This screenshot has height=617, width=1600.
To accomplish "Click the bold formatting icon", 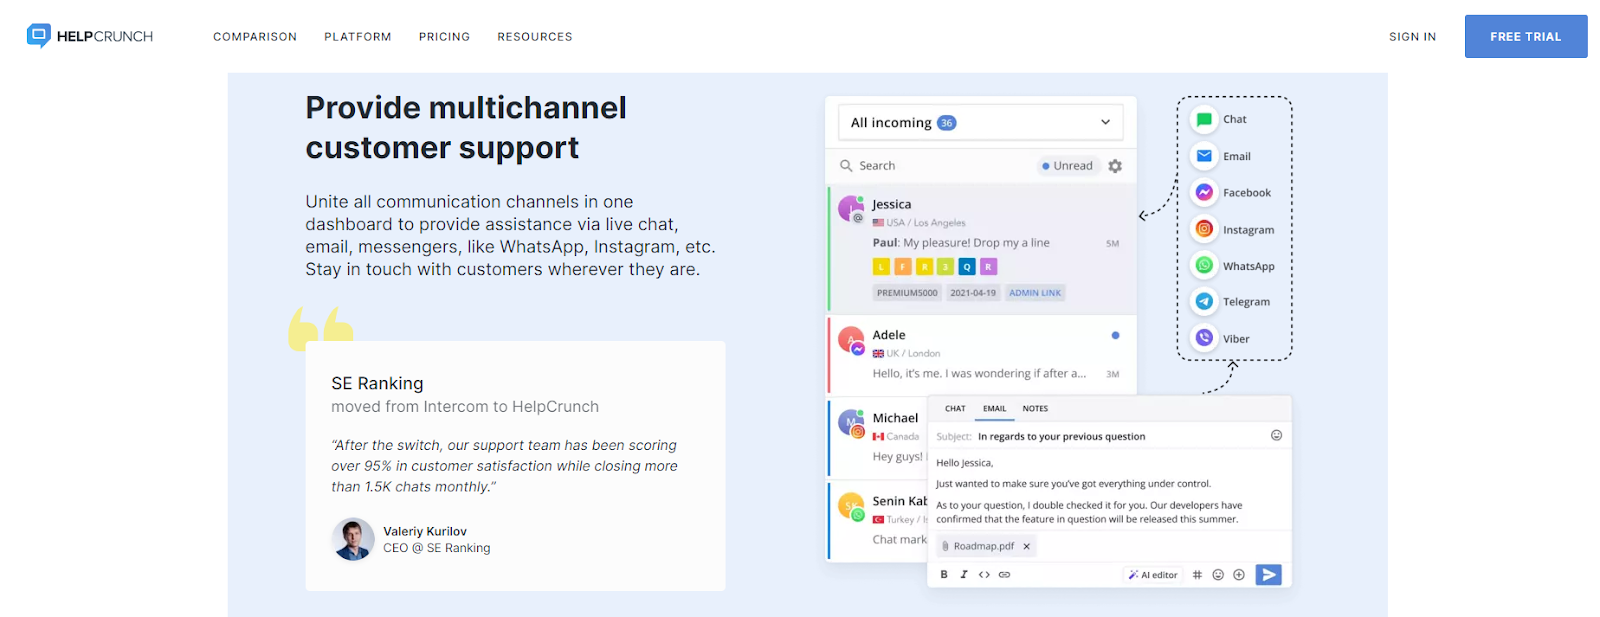I will (x=944, y=575).
